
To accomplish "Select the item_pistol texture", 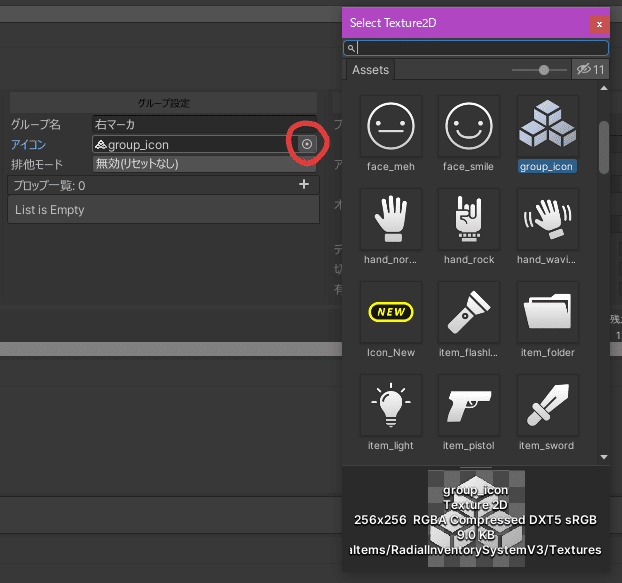I will [468, 405].
